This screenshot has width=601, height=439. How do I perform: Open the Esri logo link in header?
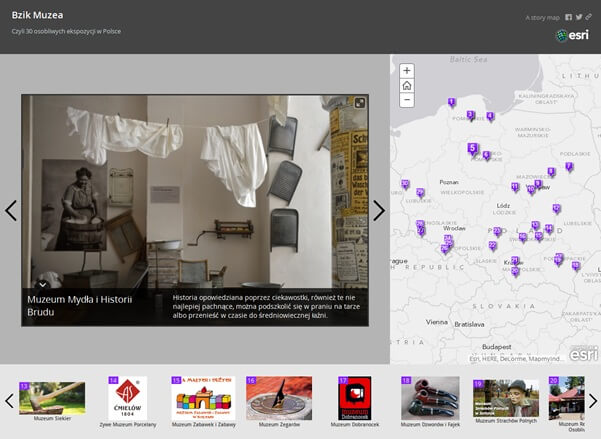click(572, 35)
